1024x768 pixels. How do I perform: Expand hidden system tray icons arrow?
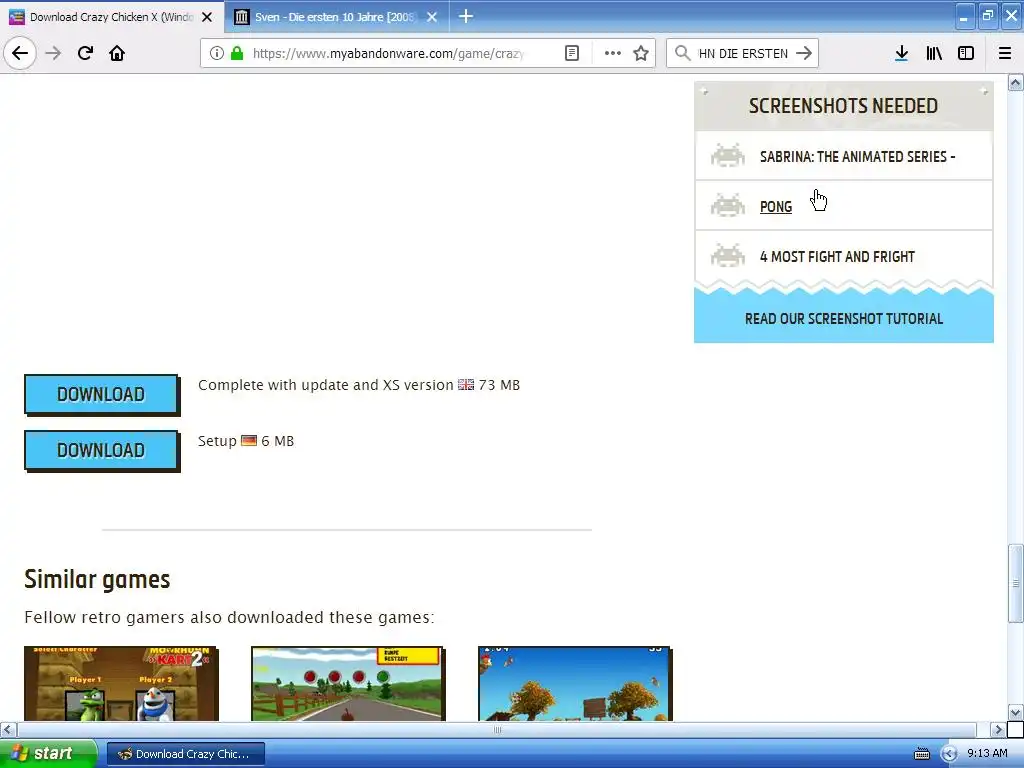coord(950,754)
